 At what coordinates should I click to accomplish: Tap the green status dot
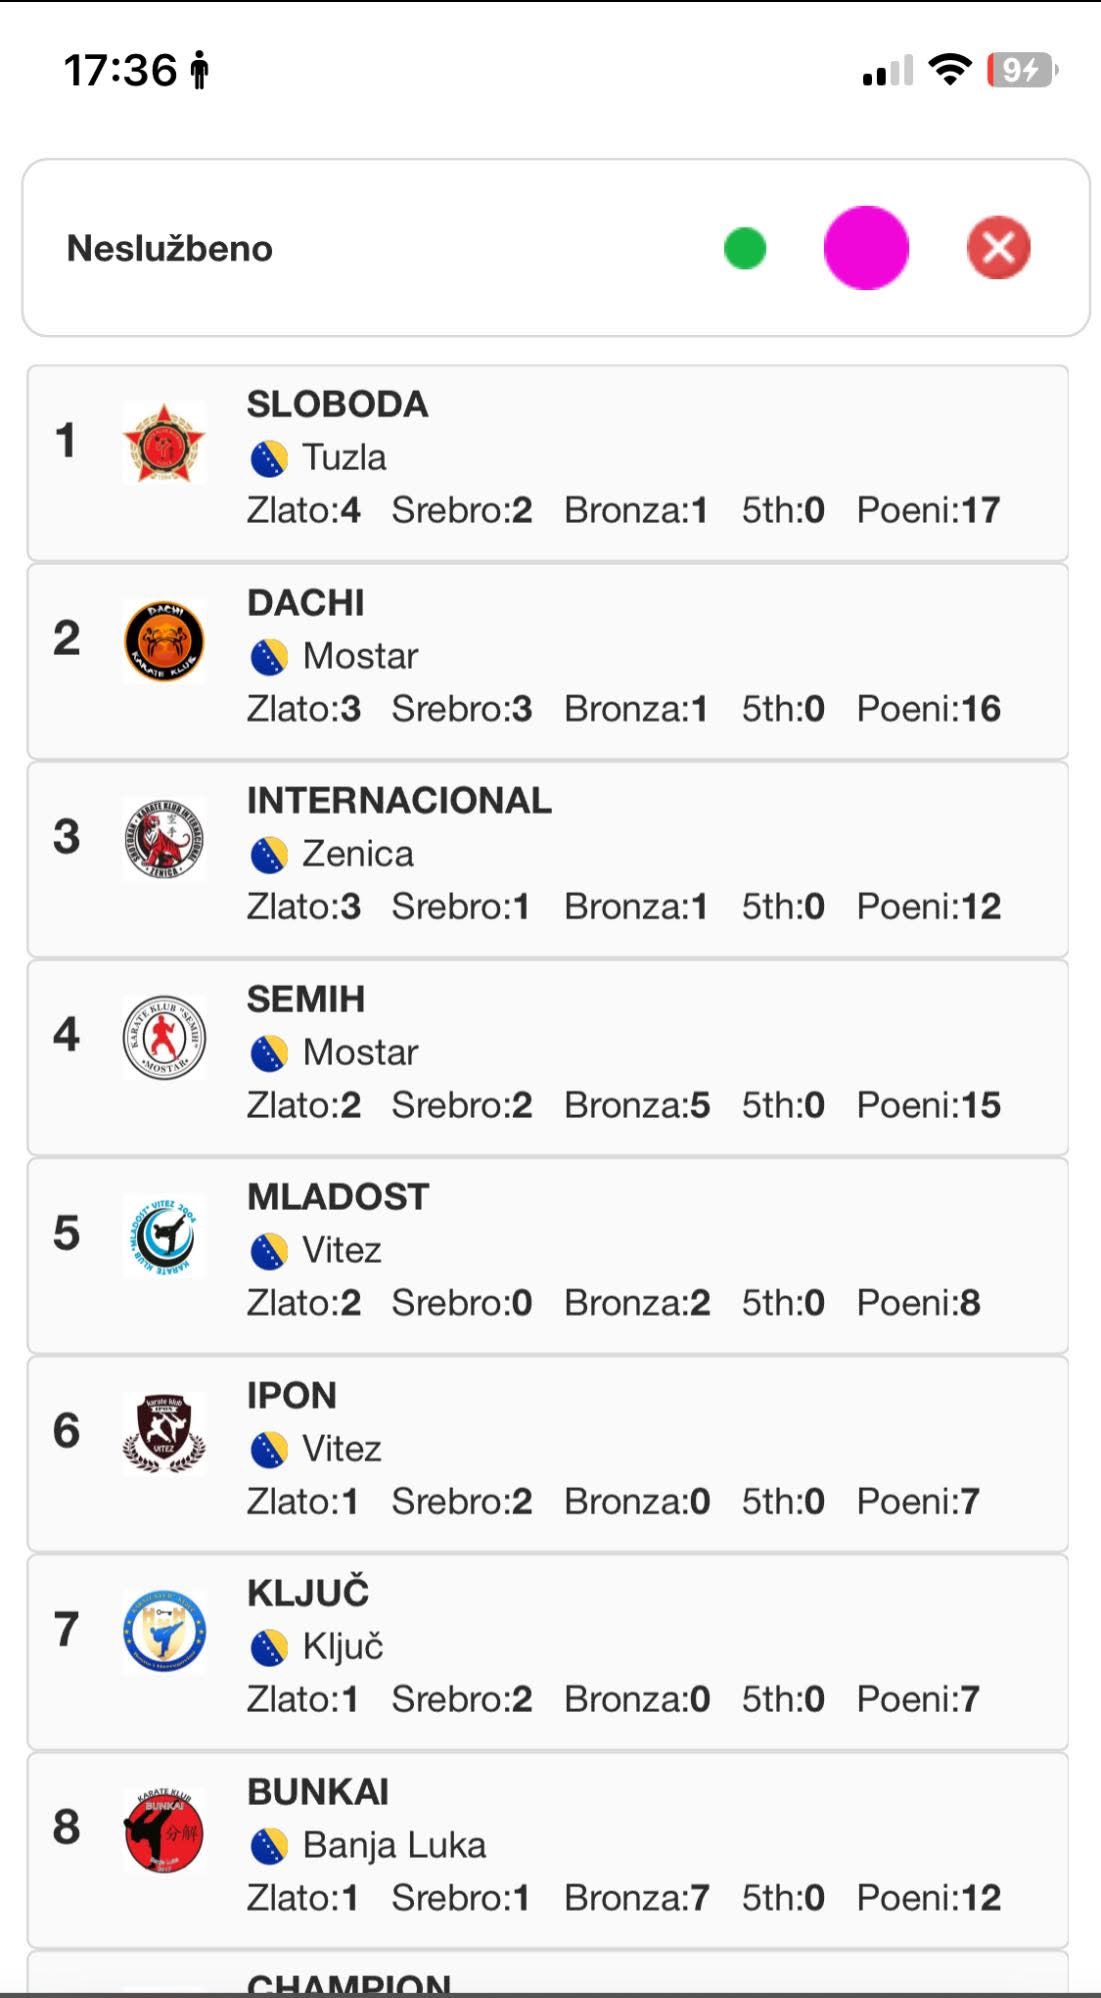coord(745,248)
